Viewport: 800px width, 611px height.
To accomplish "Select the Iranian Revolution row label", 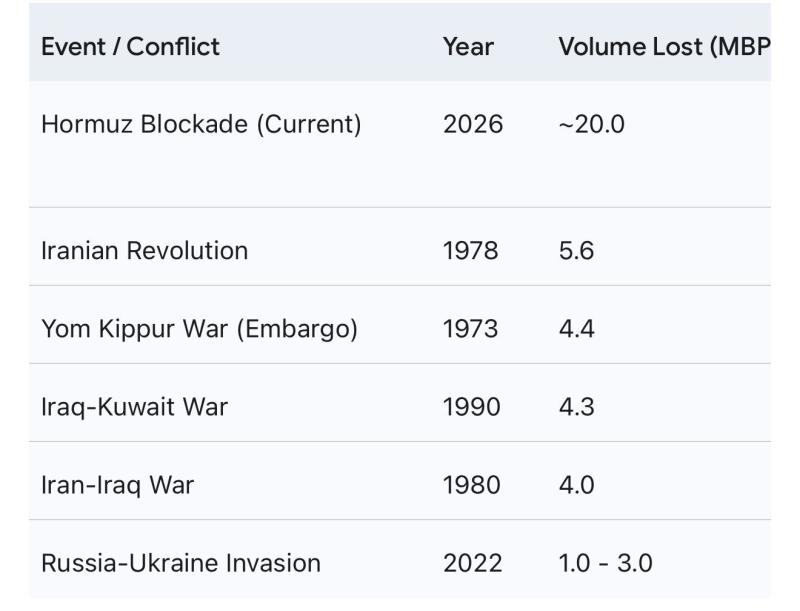I will (144, 250).
